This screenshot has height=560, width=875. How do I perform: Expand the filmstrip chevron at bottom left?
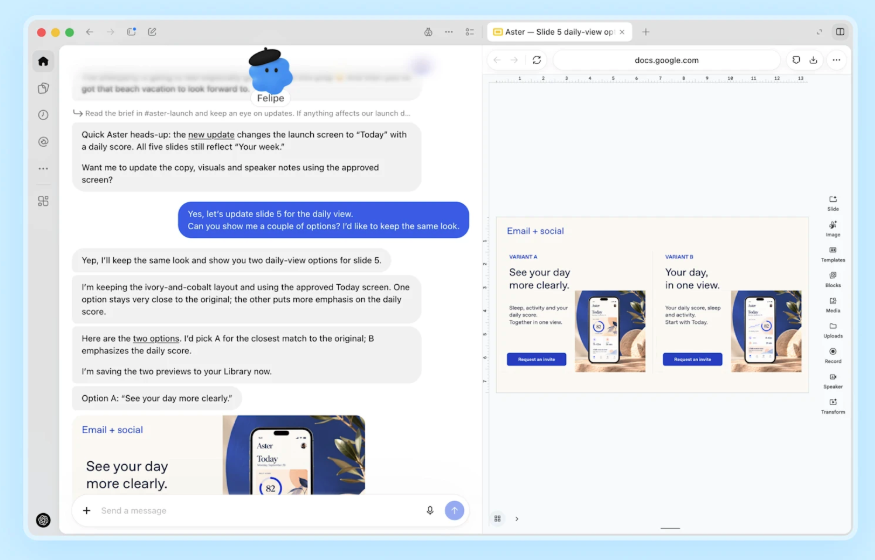[x=517, y=519]
